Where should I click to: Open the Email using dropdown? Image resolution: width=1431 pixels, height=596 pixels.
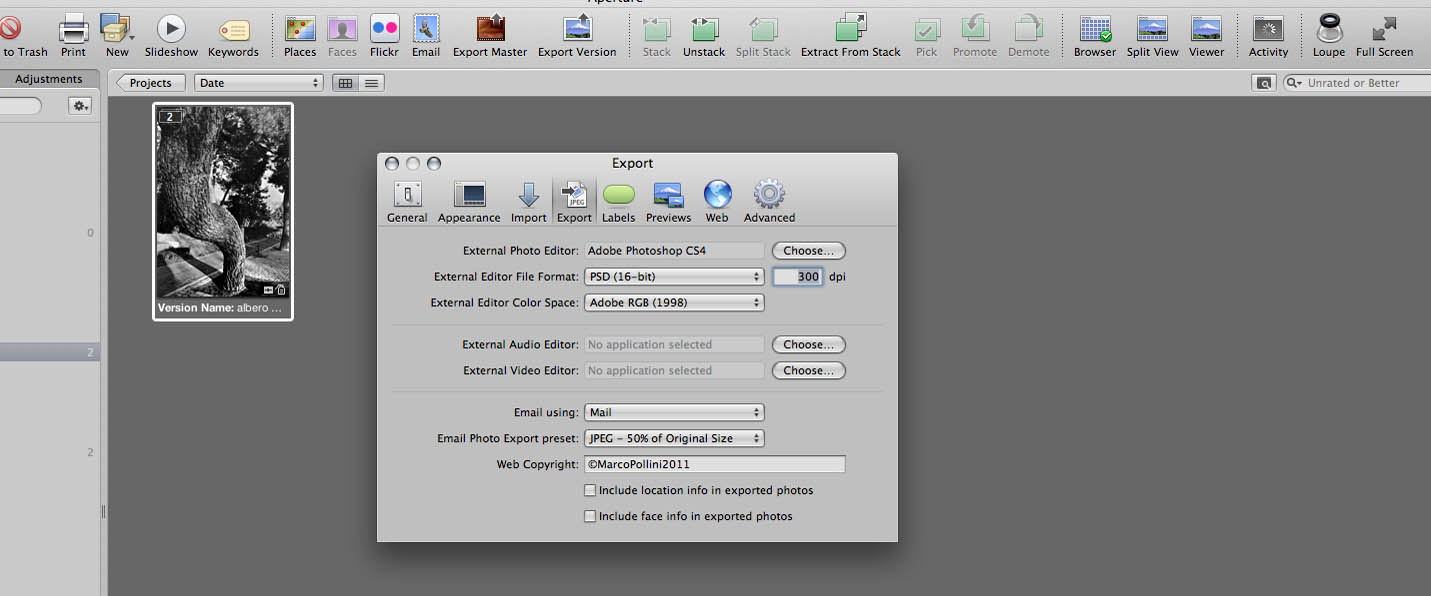pos(674,412)
